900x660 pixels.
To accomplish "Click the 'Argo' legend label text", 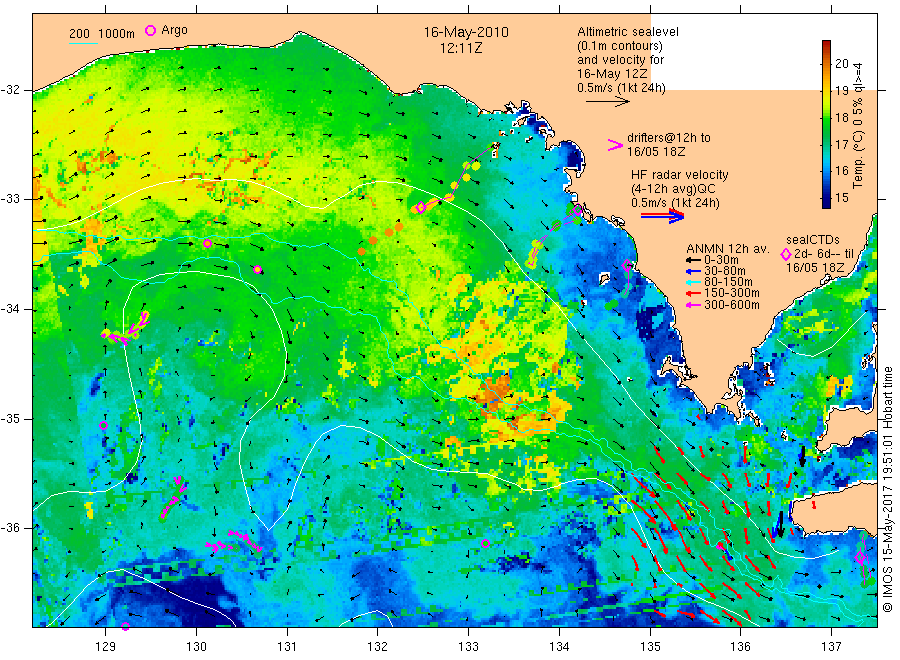I will tap(174, 30).
